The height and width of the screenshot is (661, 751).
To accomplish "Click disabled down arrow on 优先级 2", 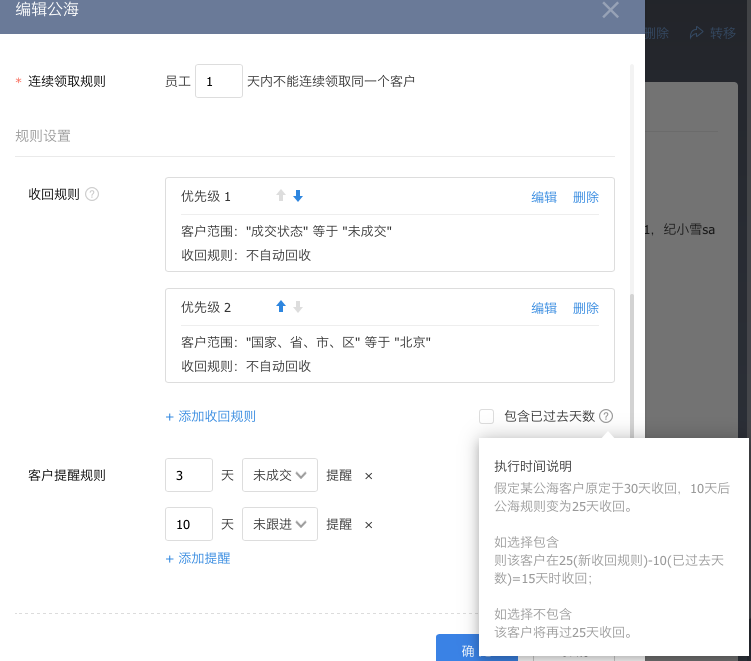I will coord(298,307).
